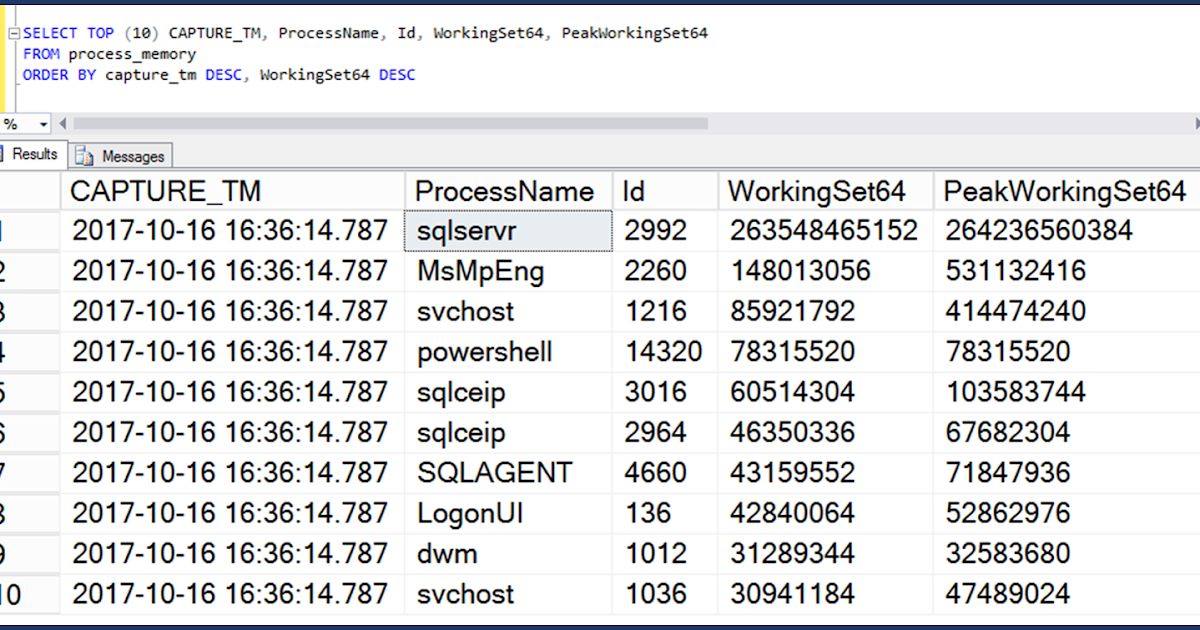Click the Messages tab icon

[x=87, y=156]
